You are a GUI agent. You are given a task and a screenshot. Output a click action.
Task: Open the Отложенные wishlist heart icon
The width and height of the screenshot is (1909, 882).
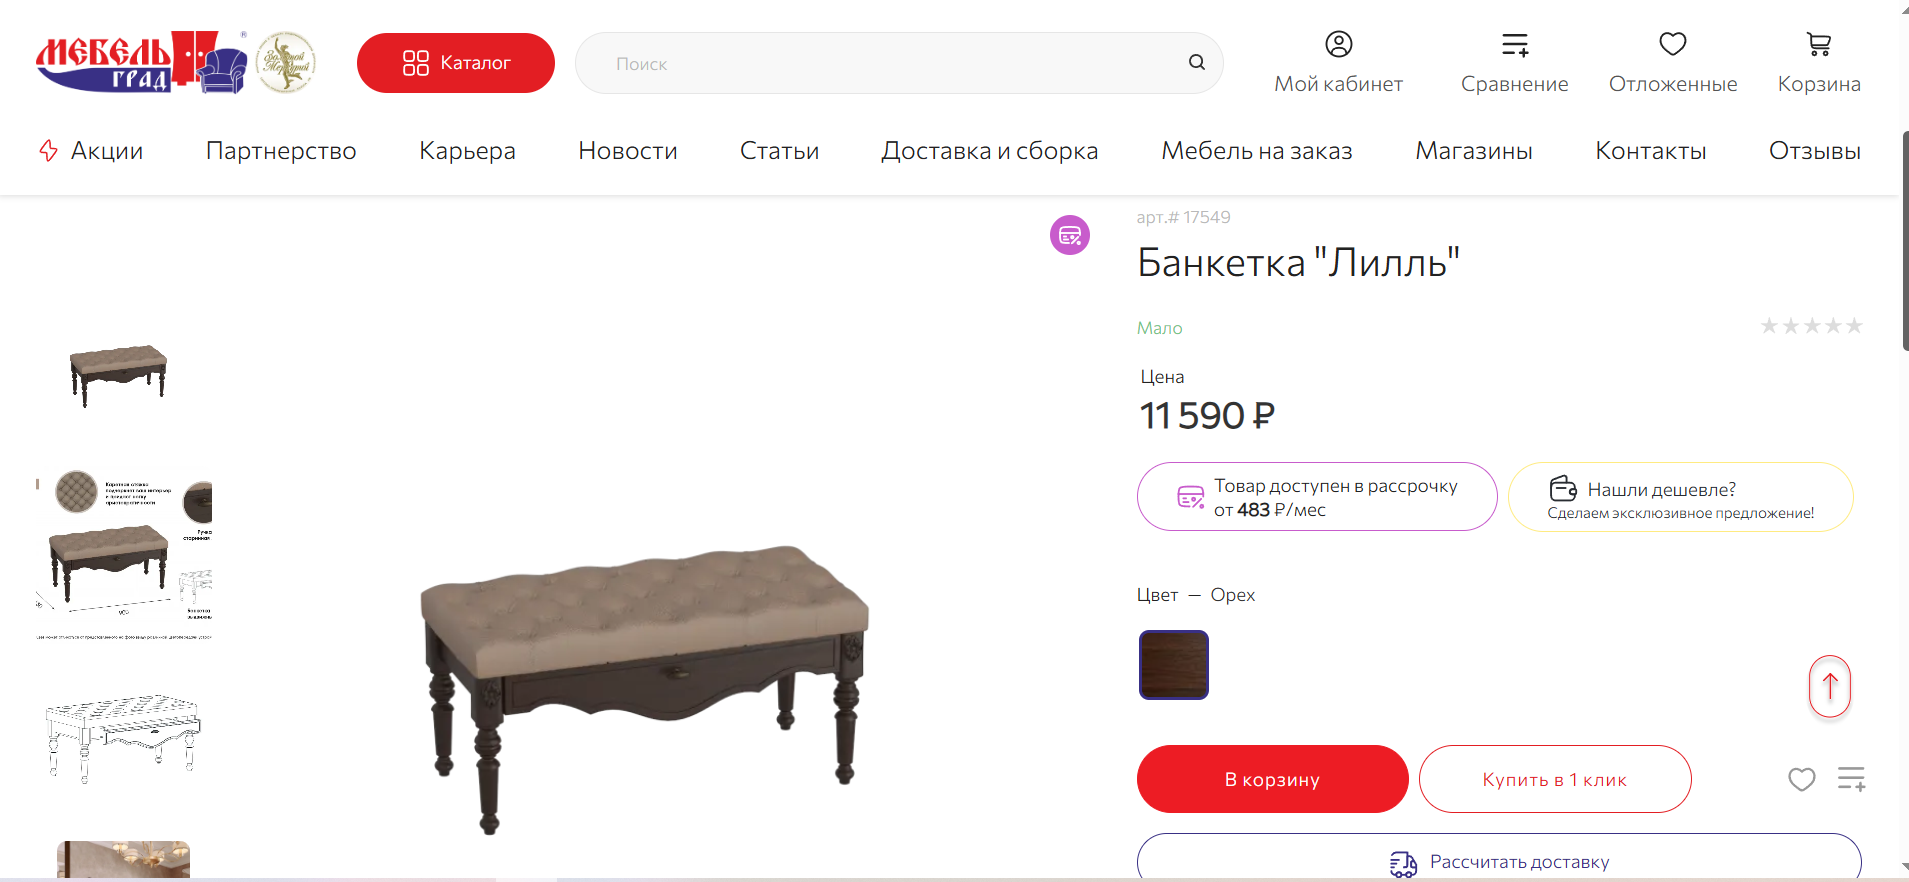pyautogui.click(x=1673, y=44)
